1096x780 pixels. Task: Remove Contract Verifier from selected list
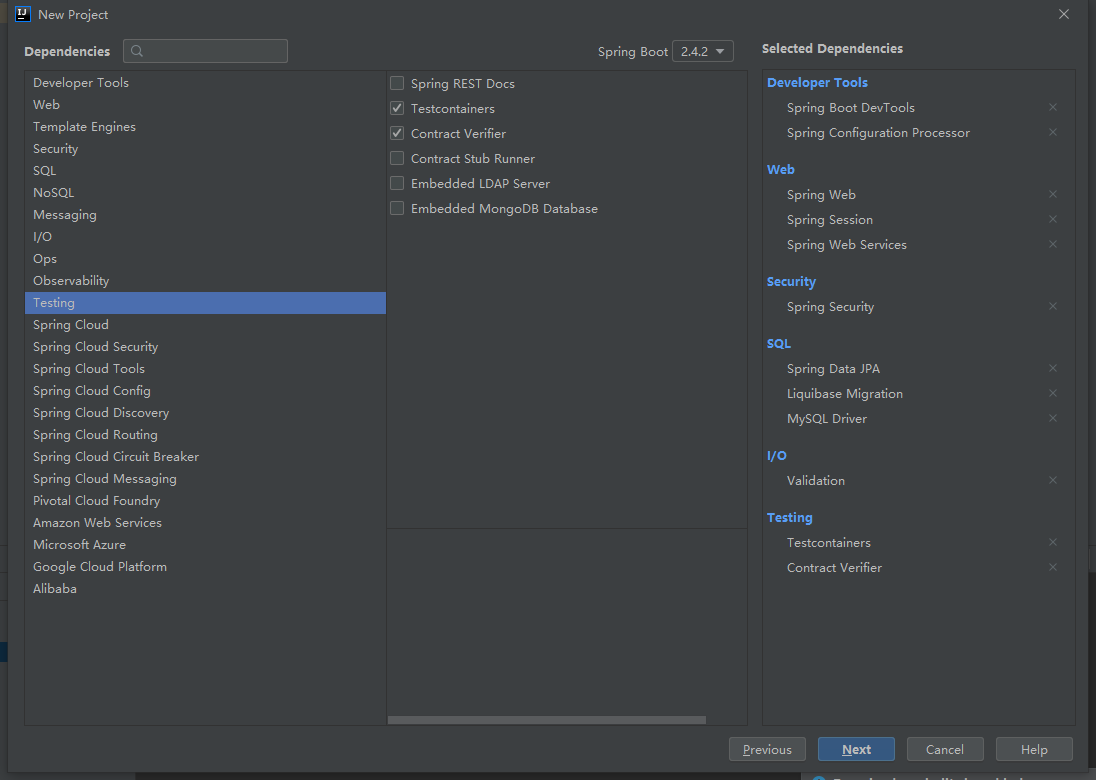pyautogui.click(x=1053, y=567)
